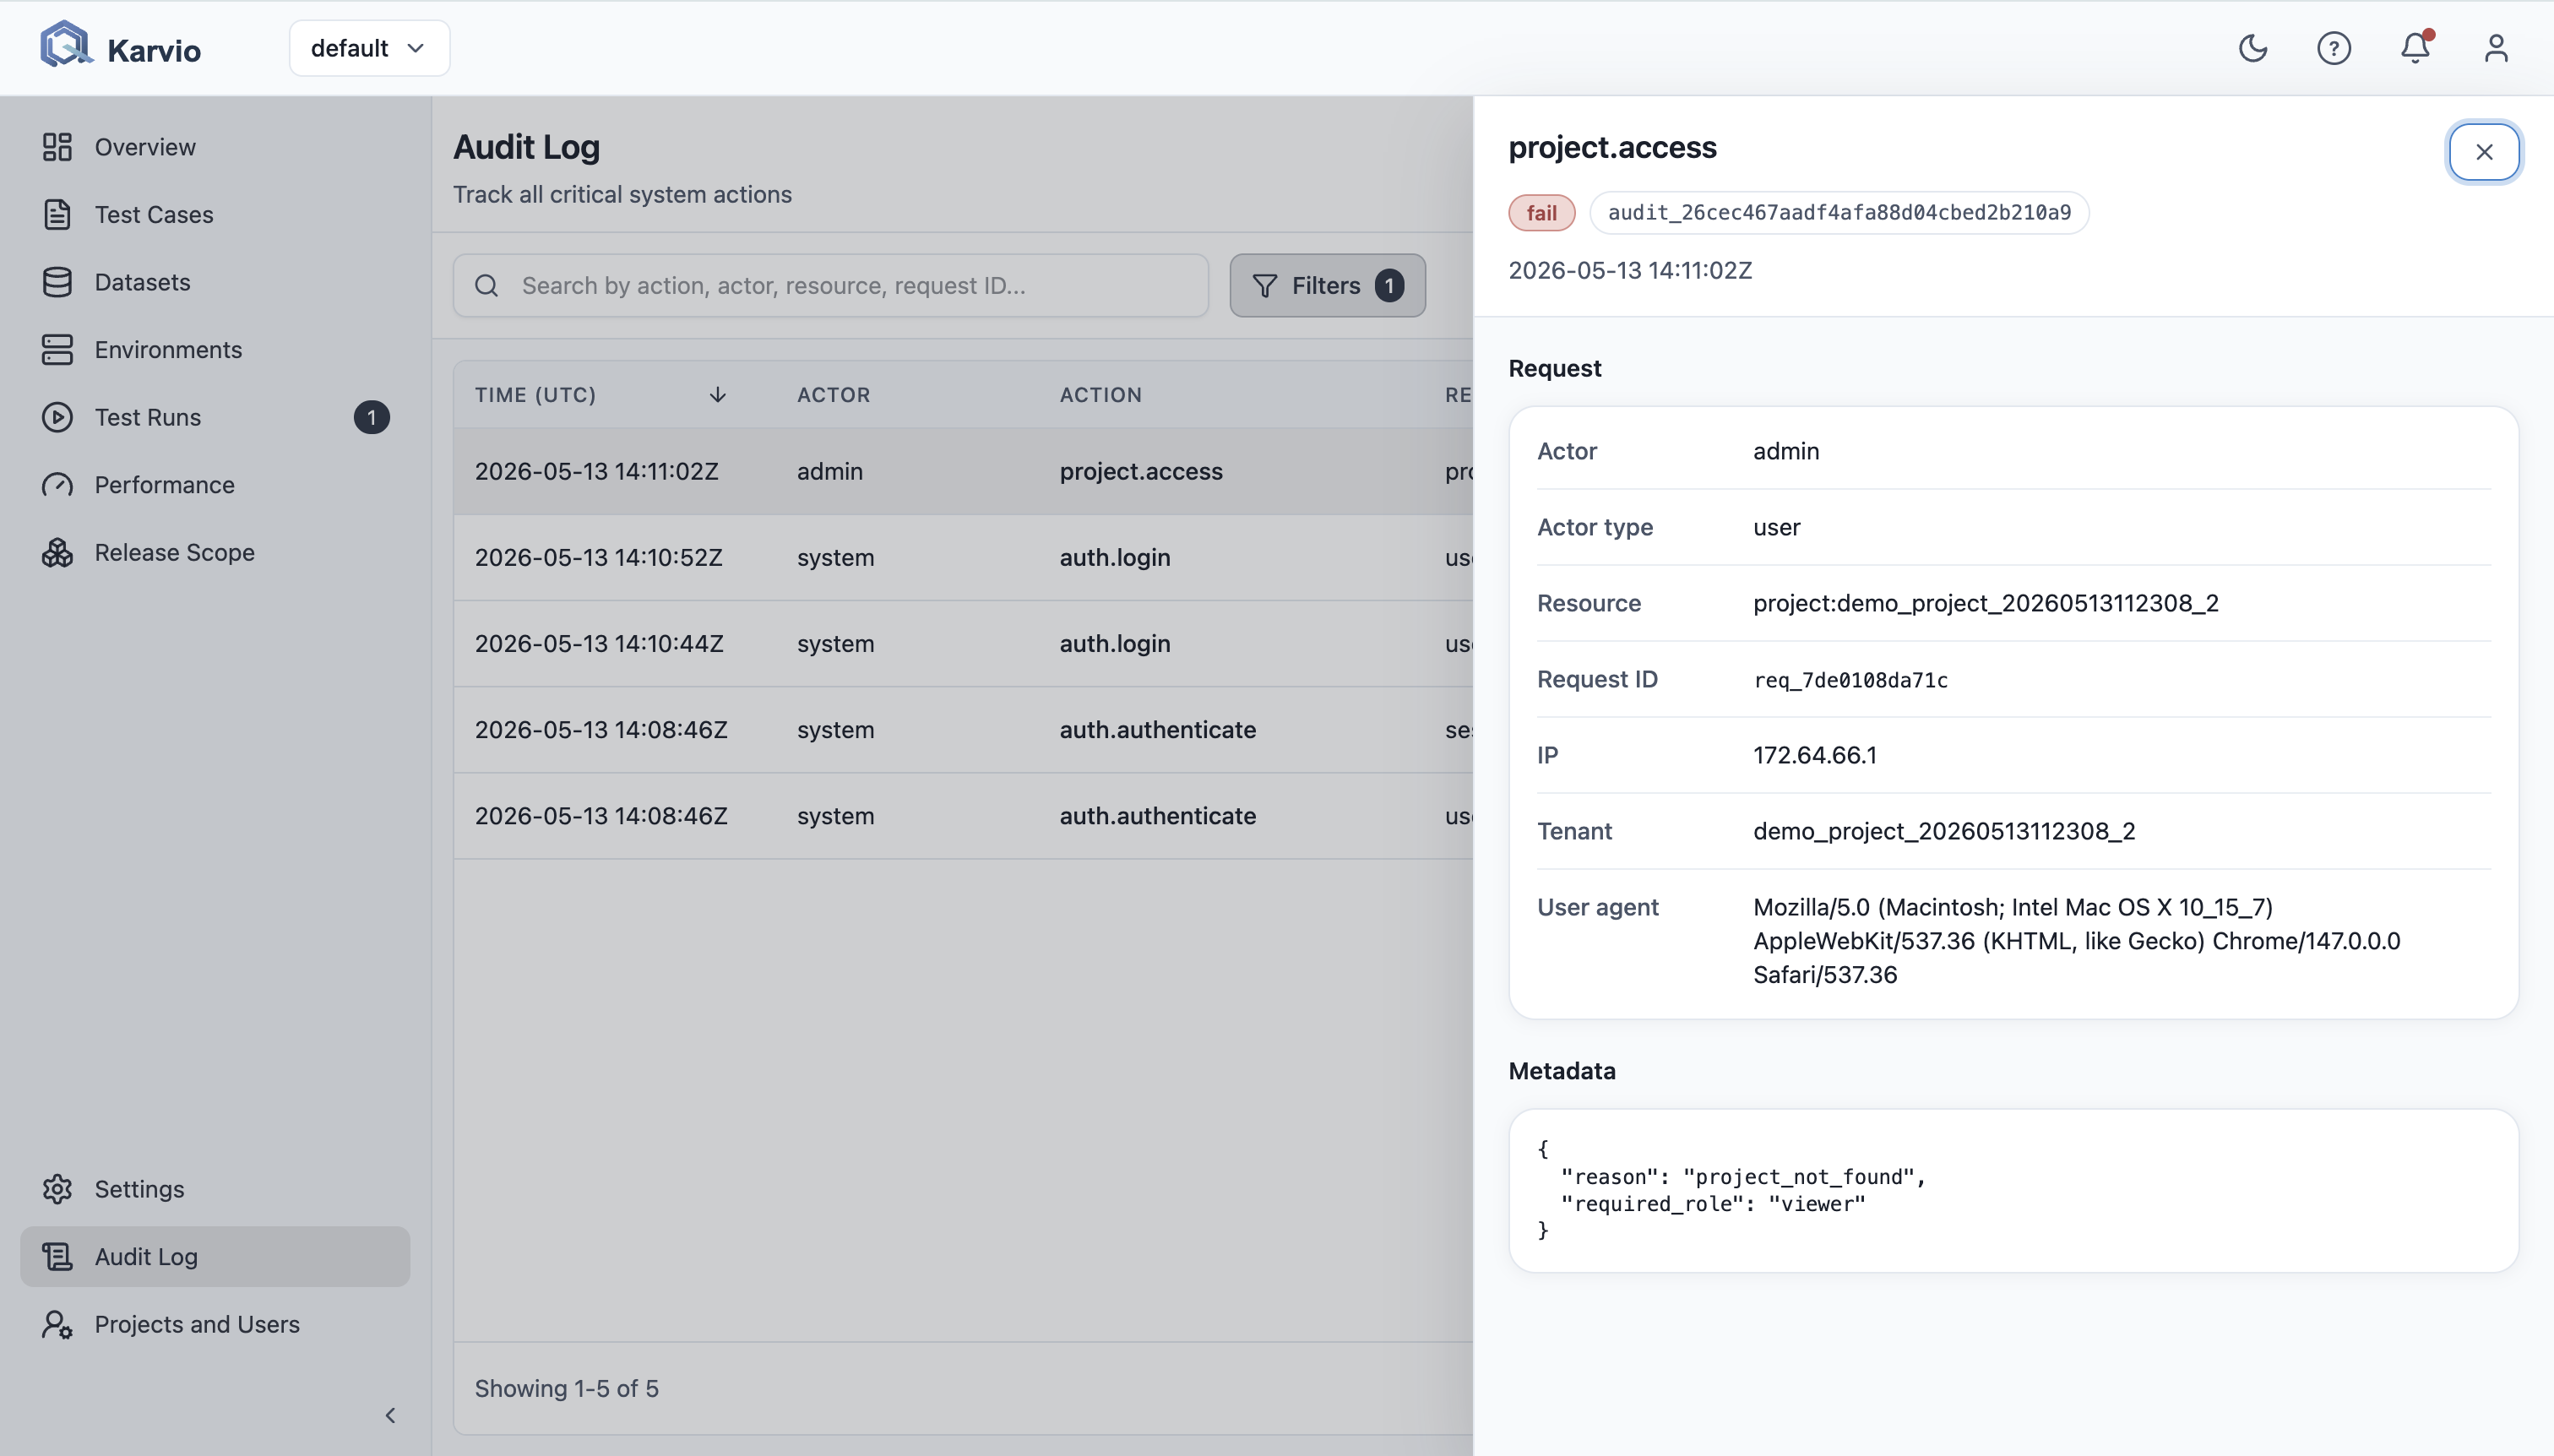
Task: Click the Audit Log scroll icon
Action: point(57,1256)
